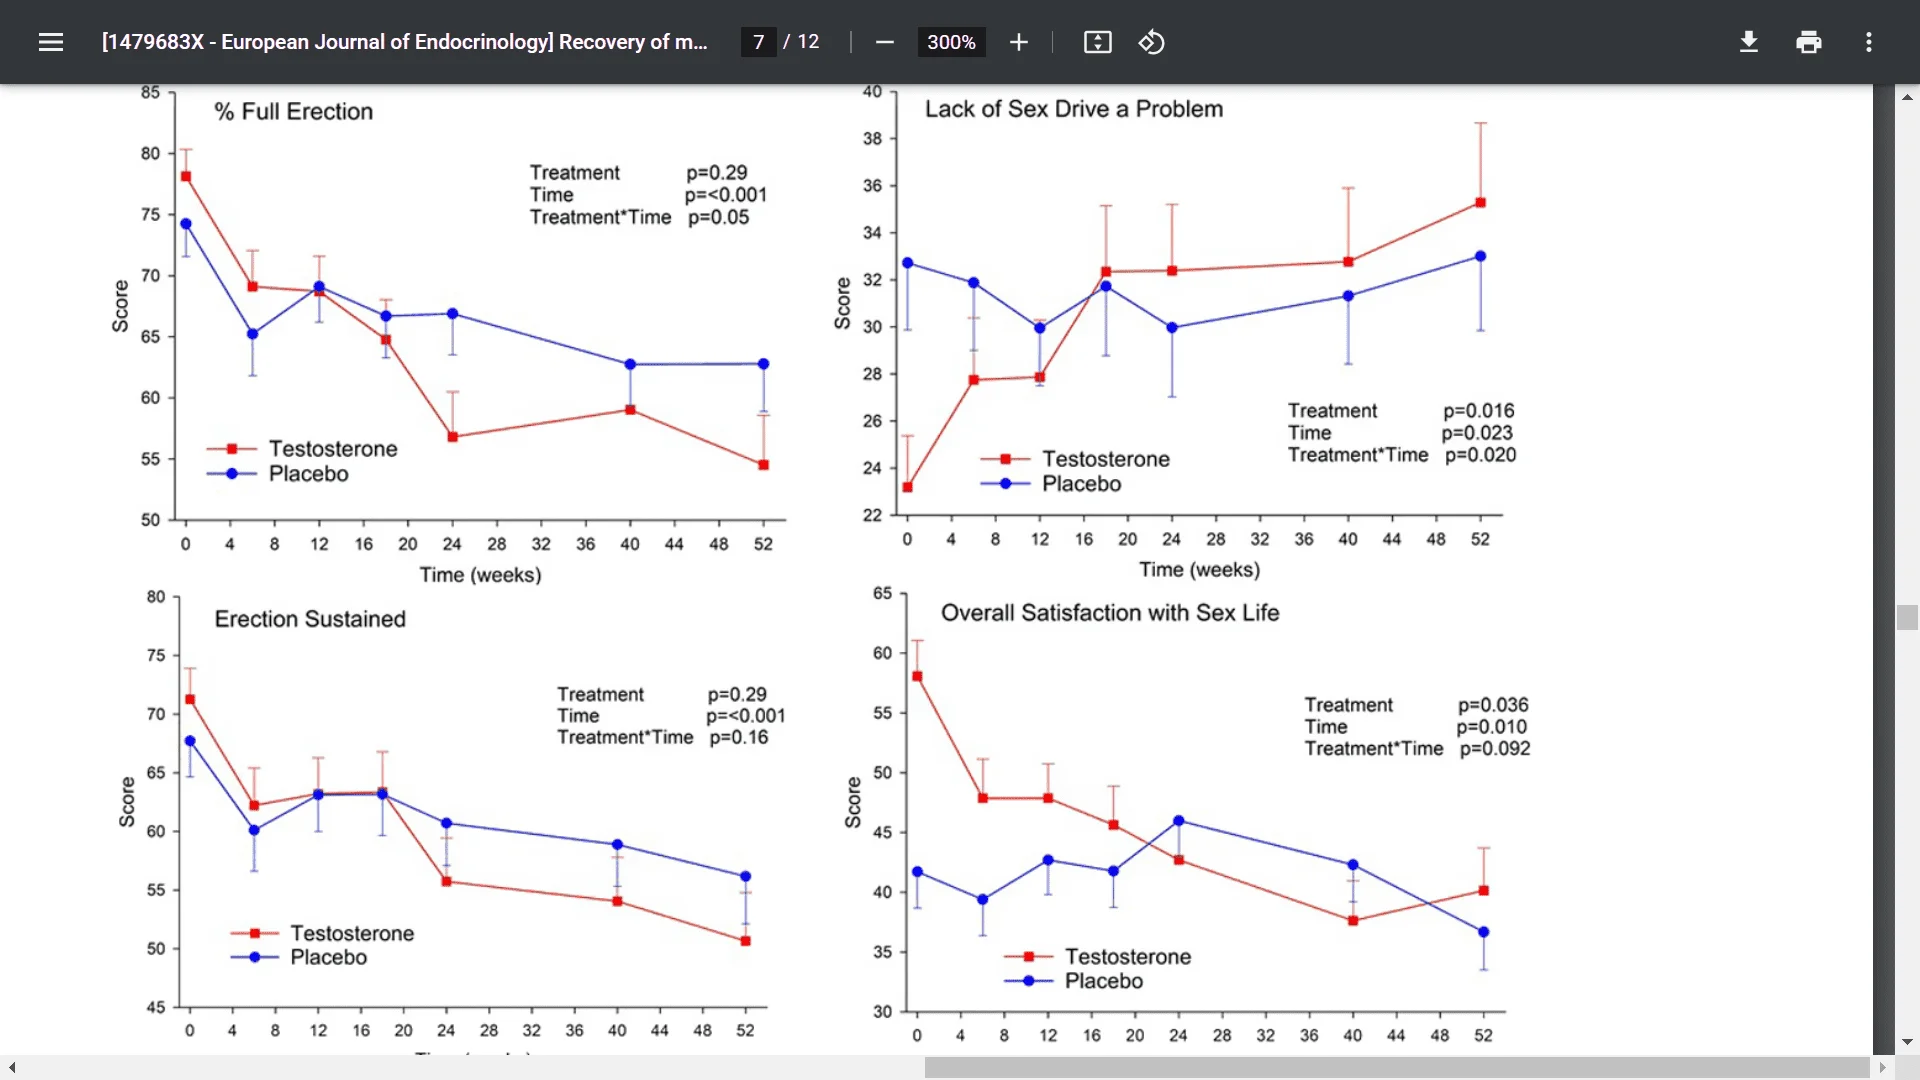Rotate the document counterclockwise
Image resolution: width=1920 pixels, height=1080 pixels.
tap(1152, 42)
